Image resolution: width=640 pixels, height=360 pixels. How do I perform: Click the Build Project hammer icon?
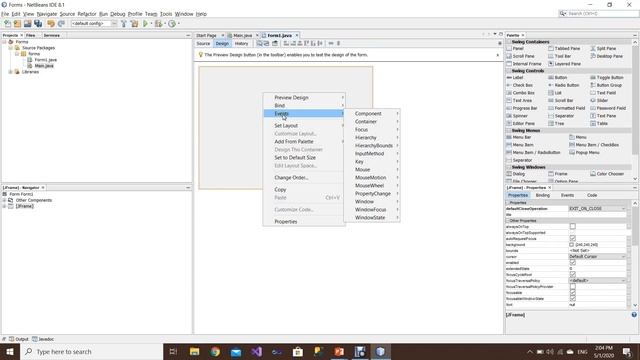click(x=124, y=24)
